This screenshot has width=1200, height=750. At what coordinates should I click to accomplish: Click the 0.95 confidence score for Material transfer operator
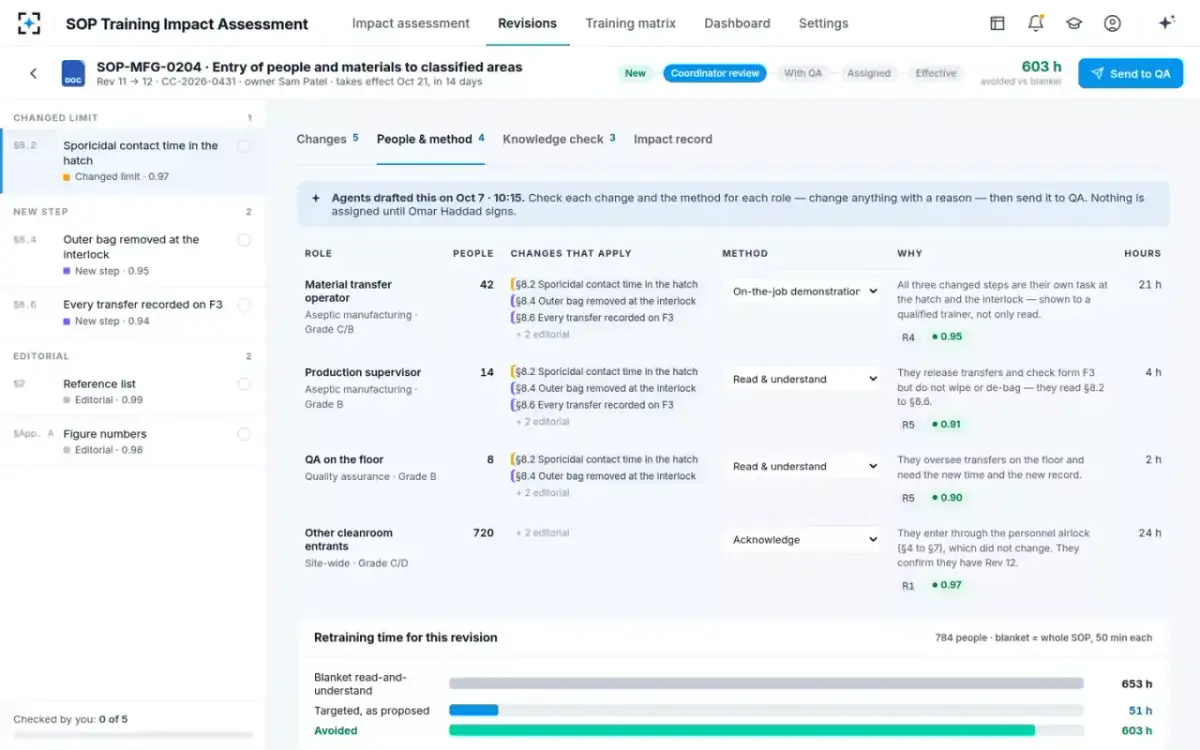click(947, 337)
